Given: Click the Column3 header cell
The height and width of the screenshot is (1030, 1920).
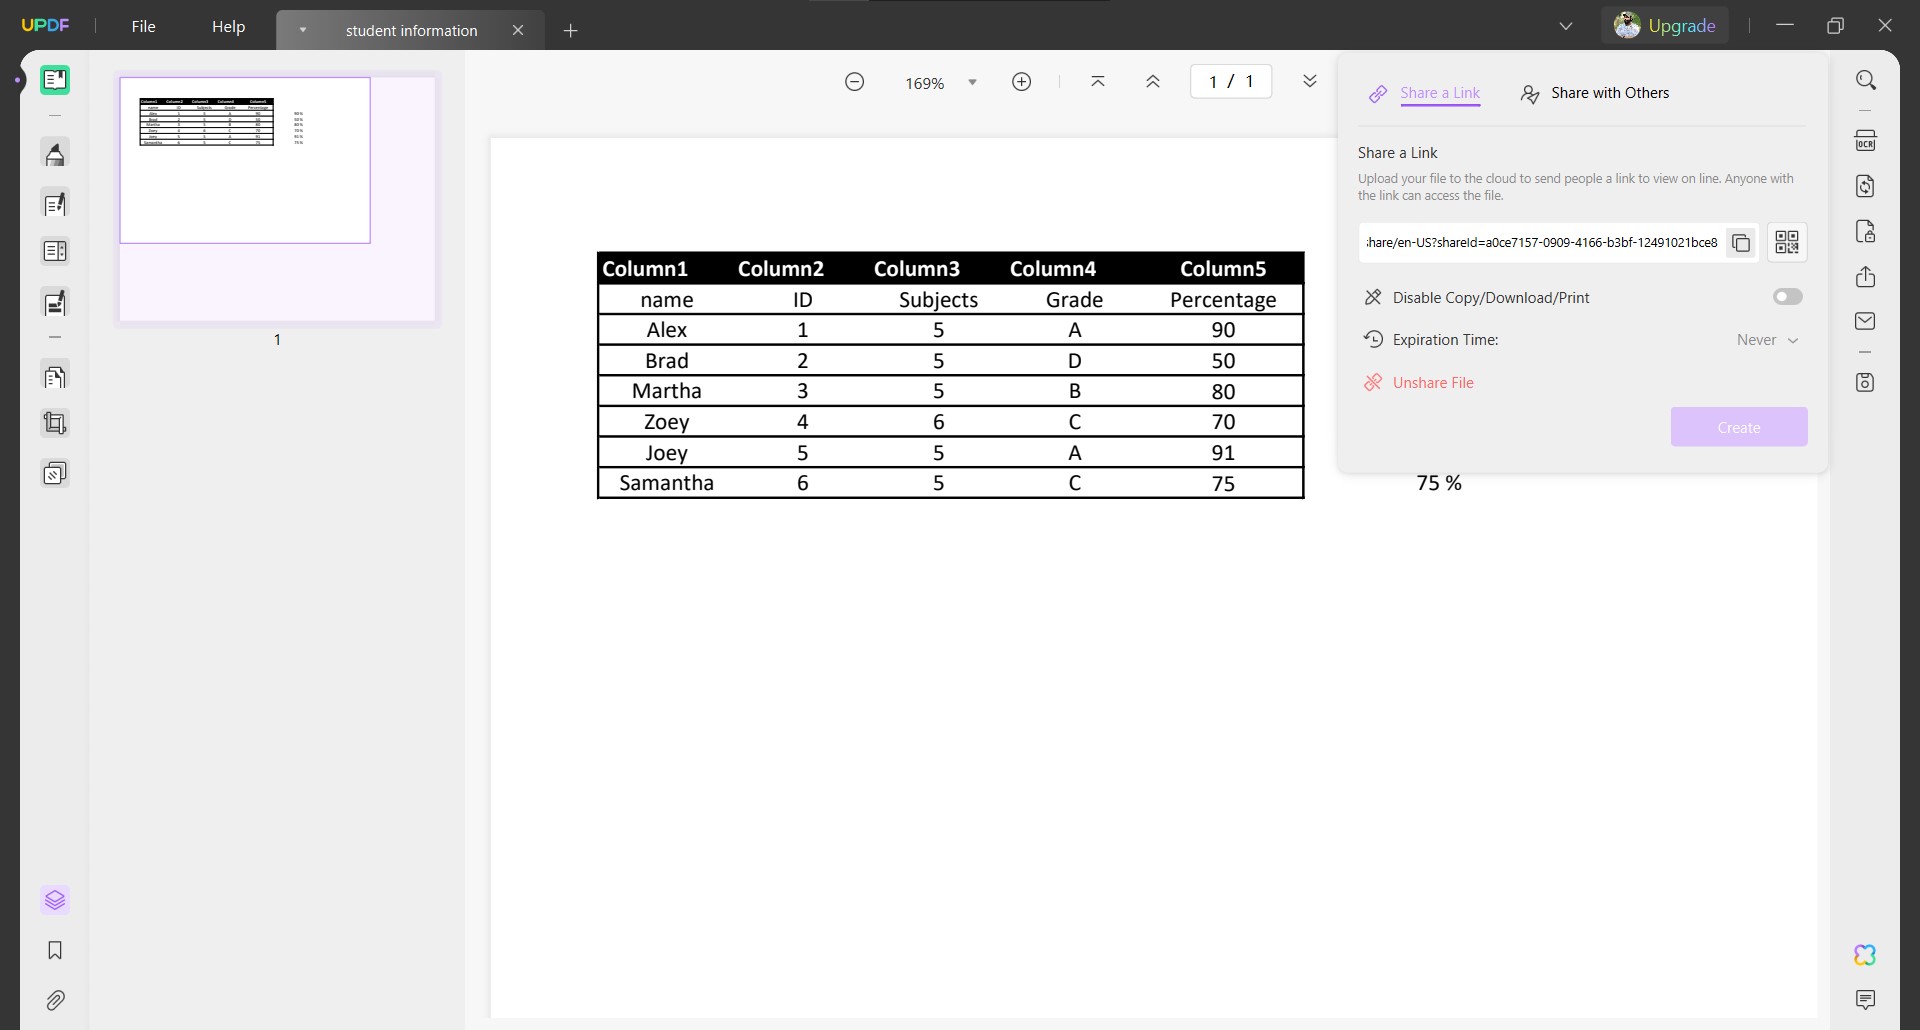Looking at the screenshot, I should [916, 269].
